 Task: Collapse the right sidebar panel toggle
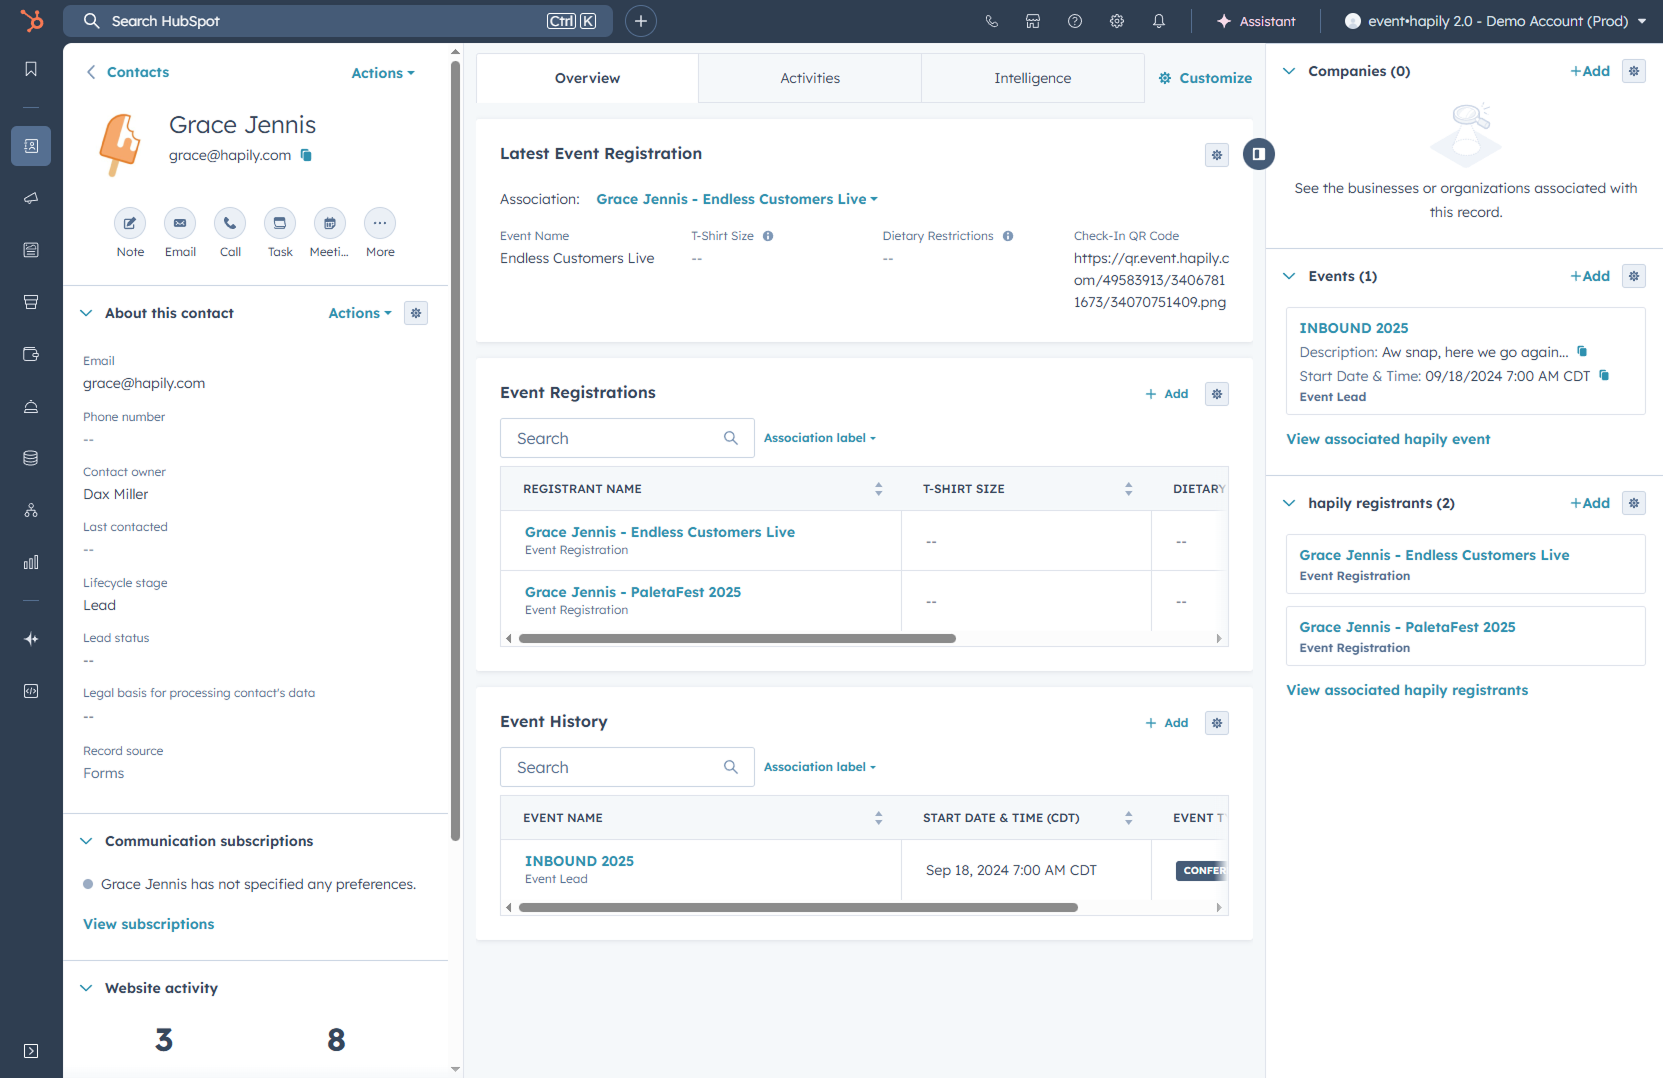point(1259,154)
